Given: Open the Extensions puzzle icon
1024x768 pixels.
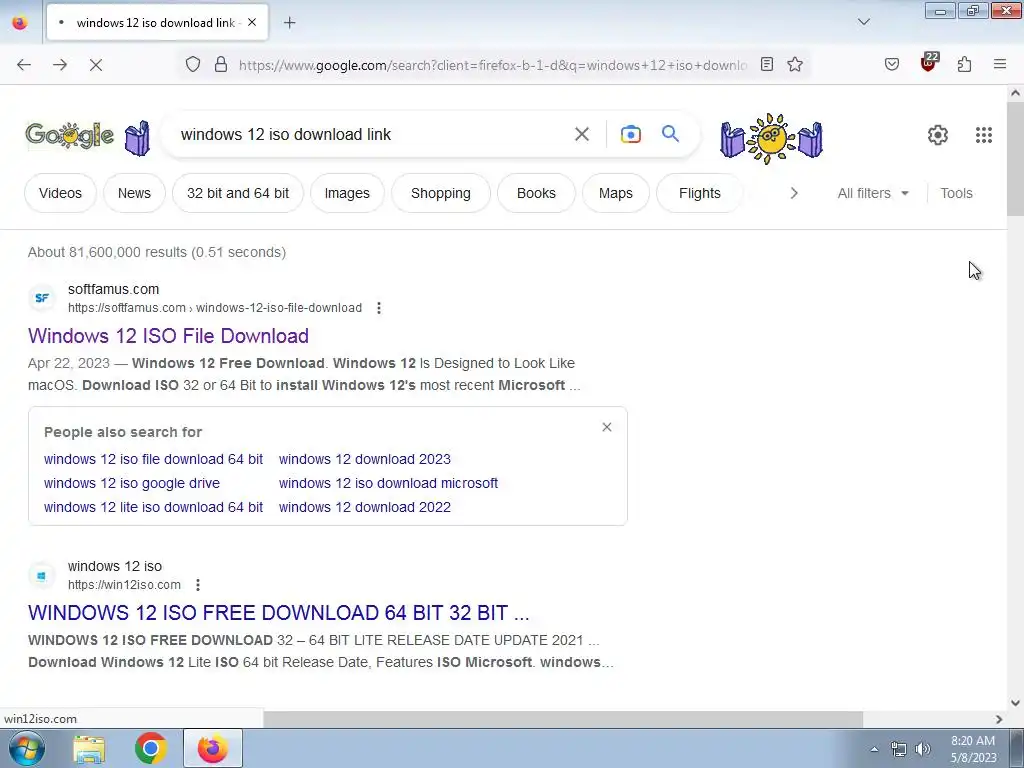Looking at the screenshot, I should pos(965,64).
